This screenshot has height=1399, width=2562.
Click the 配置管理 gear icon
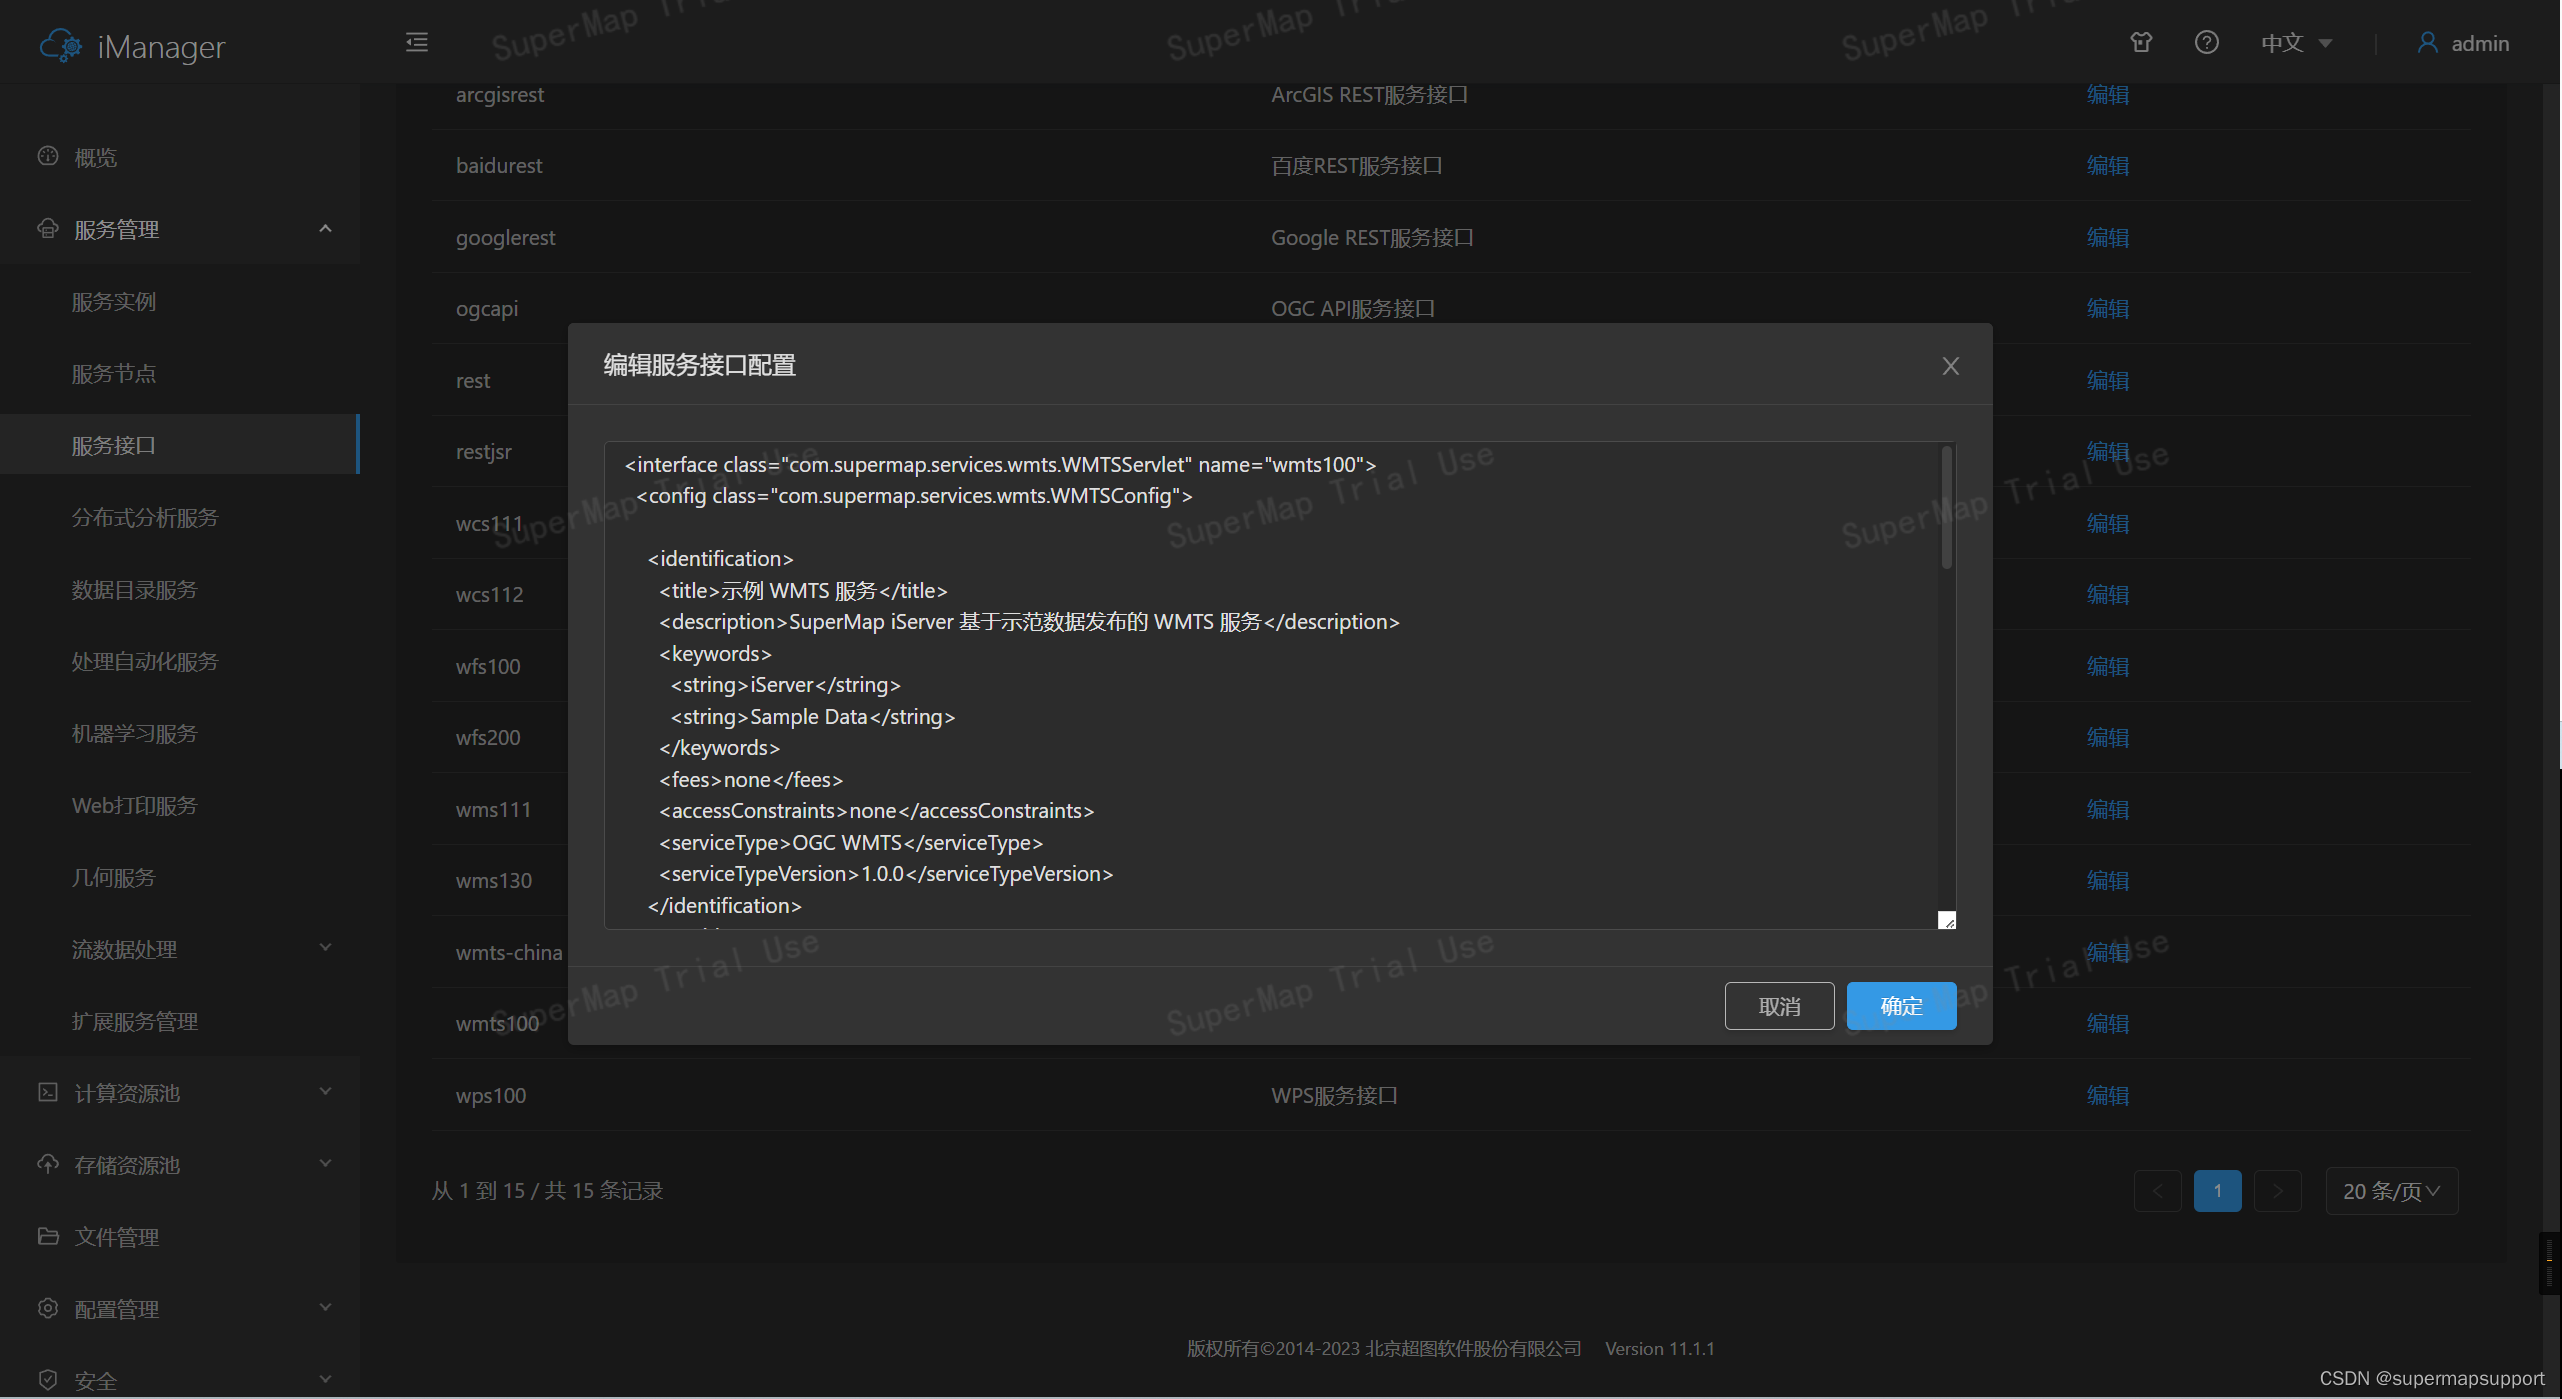tap(48, 1308)
